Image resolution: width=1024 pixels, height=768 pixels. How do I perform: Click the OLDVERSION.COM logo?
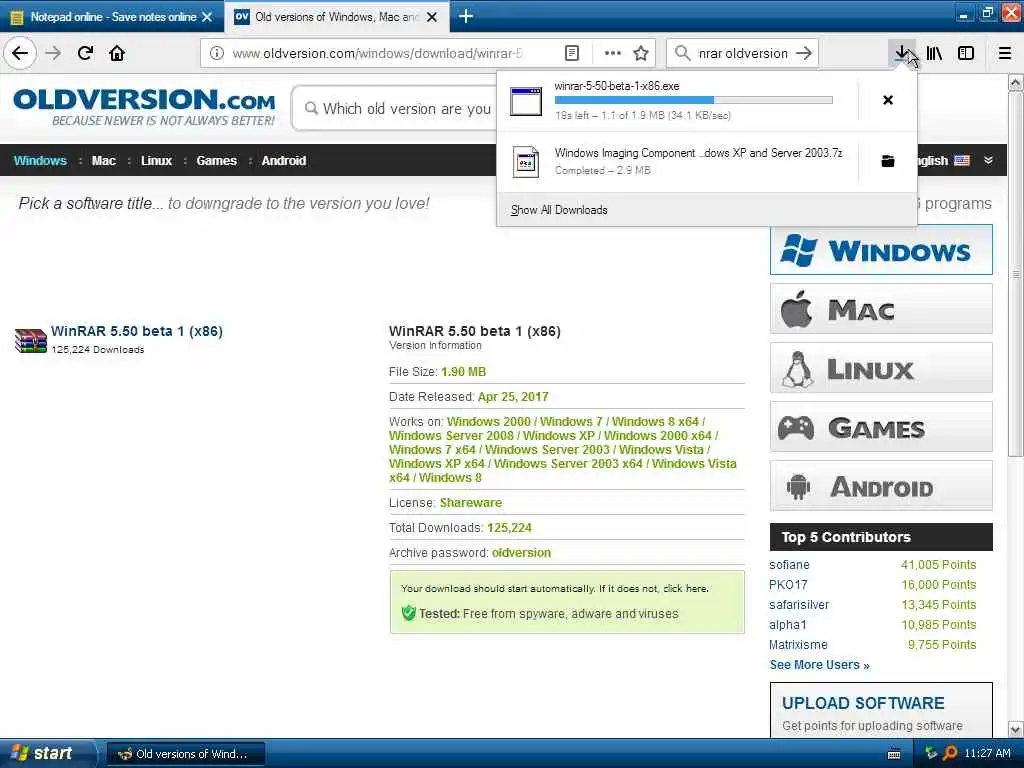(144, 107)
